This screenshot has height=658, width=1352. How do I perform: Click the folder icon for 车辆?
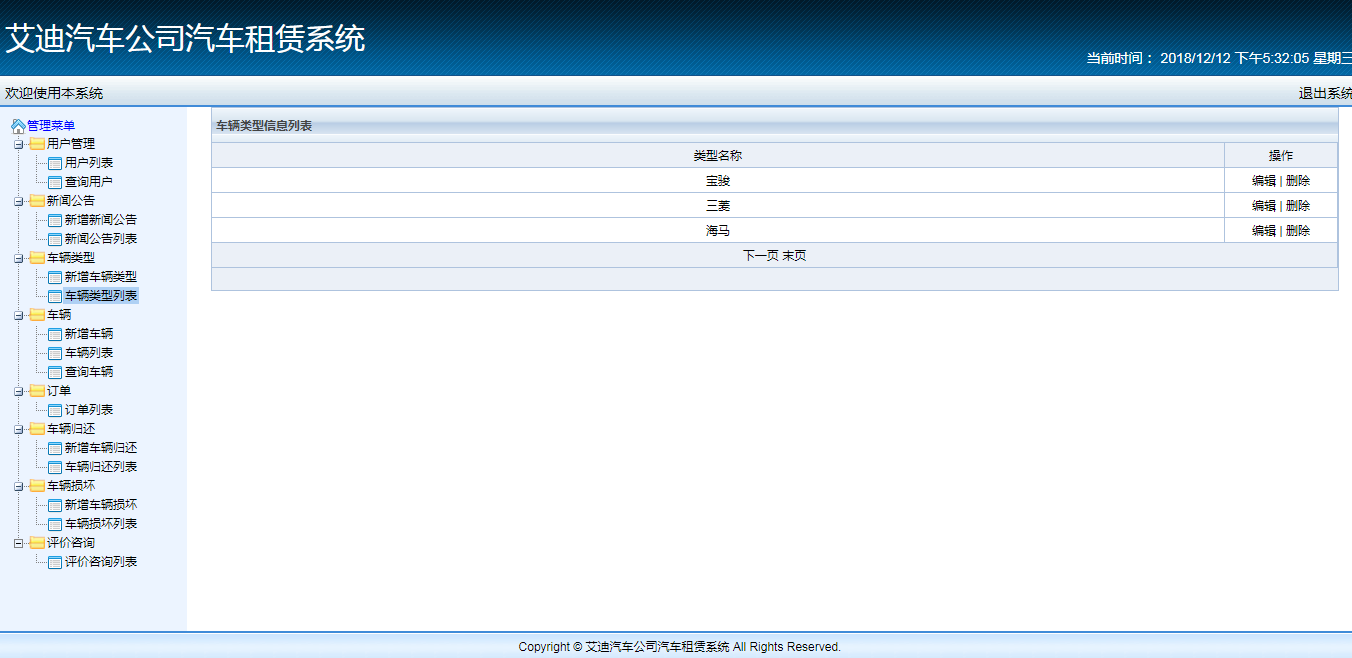click(37, 315)
